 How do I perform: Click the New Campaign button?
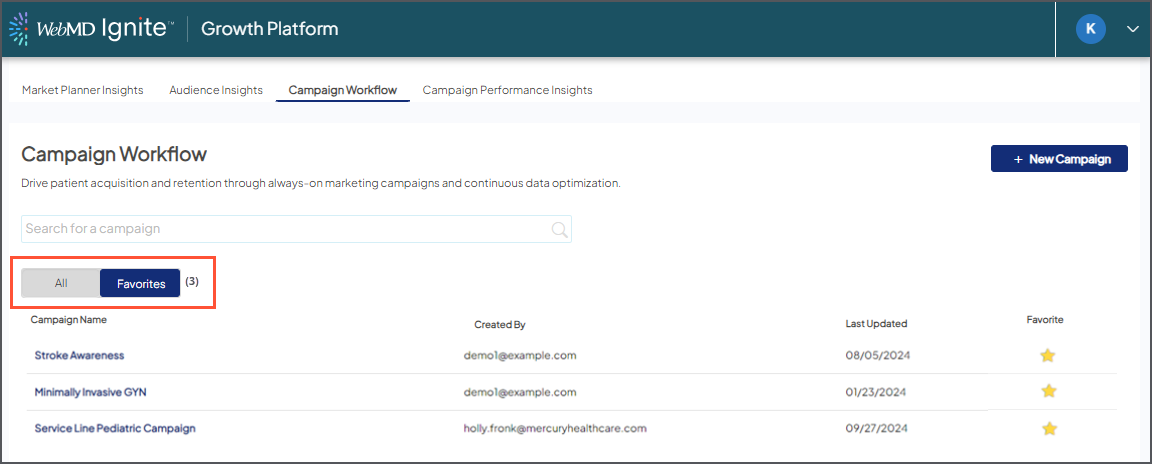(x=1059, y=159)
